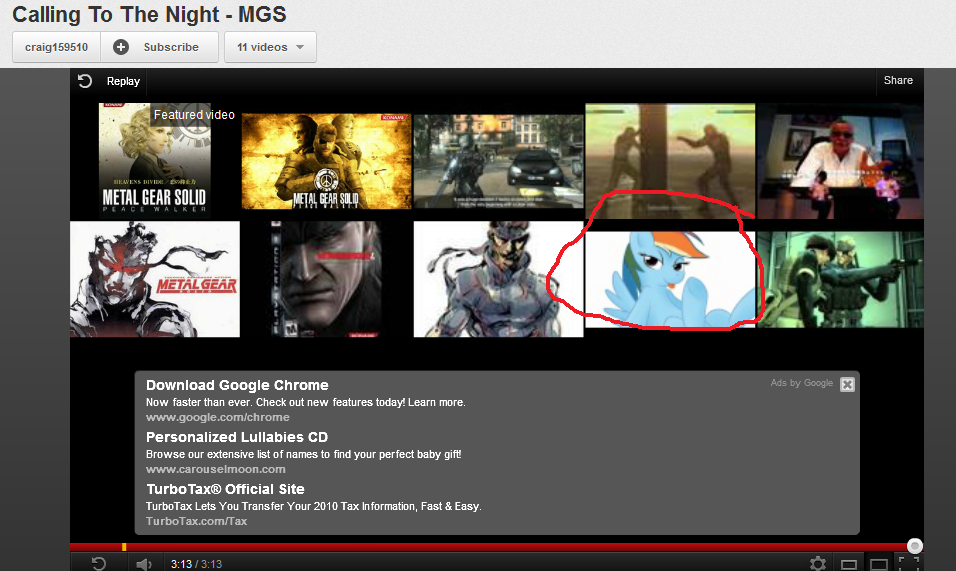Click the plus icon on the Subscribe button
Image resolution: width=956 pixels, height=571 pixels.
click(x=121, y=47)
